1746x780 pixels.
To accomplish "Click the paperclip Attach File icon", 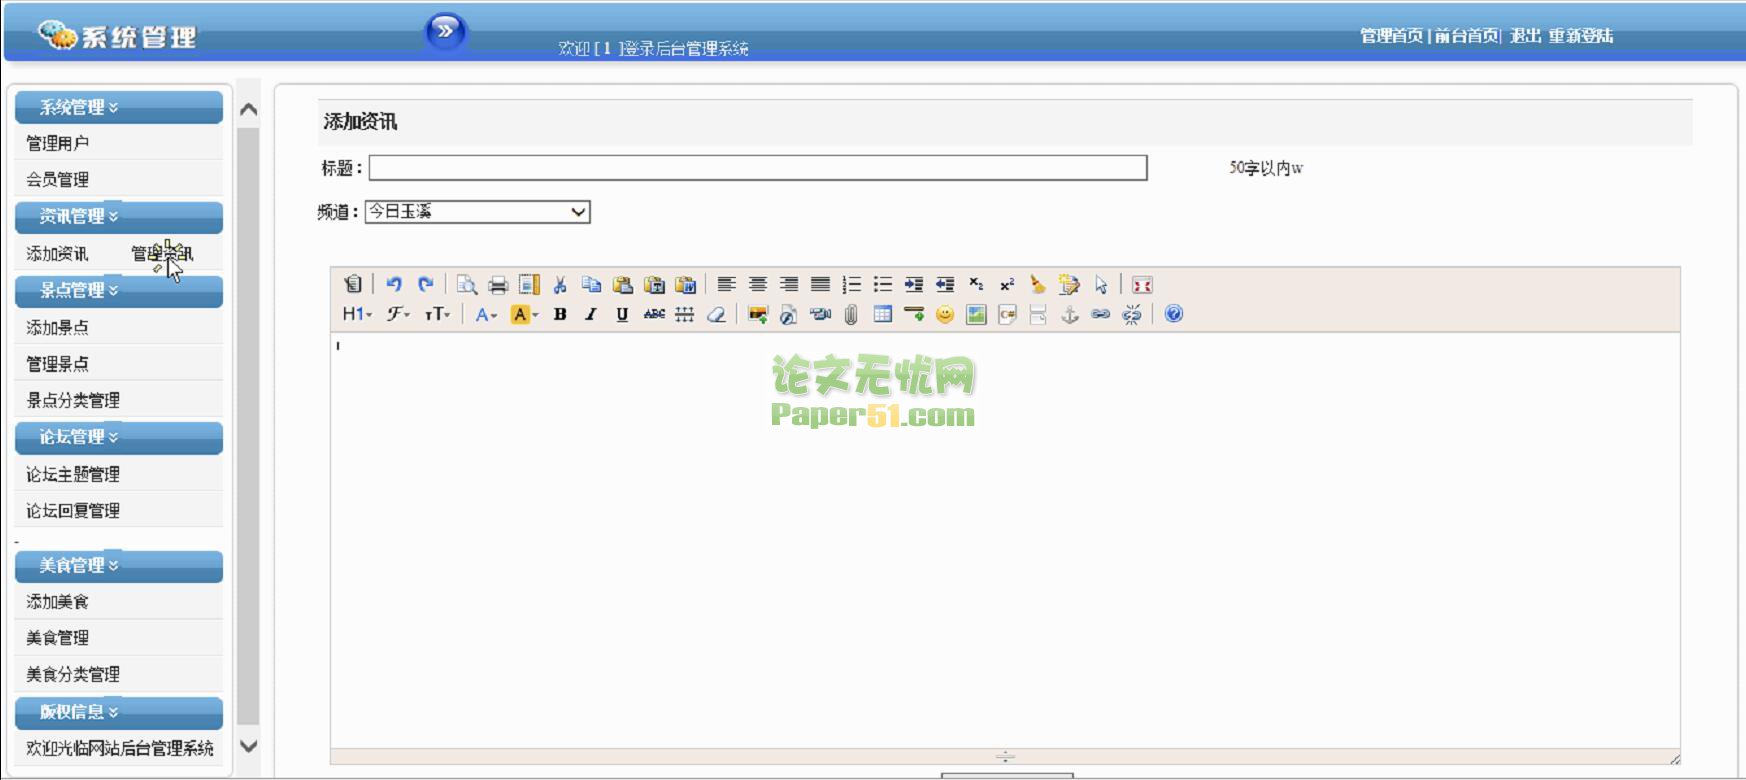I will [x=851, y=314].
